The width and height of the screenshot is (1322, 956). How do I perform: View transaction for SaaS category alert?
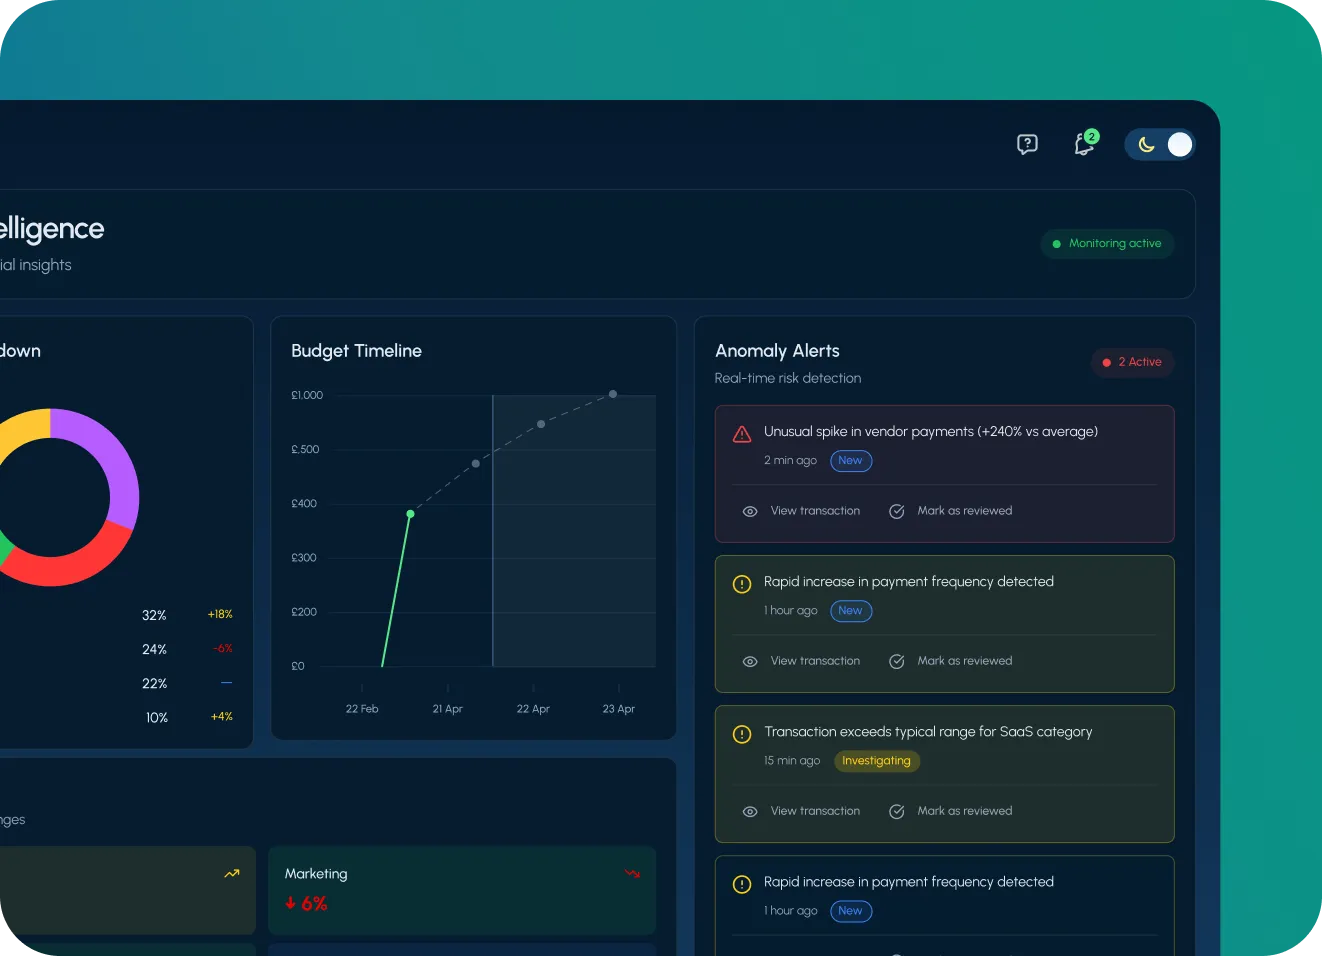click(815, 811)
